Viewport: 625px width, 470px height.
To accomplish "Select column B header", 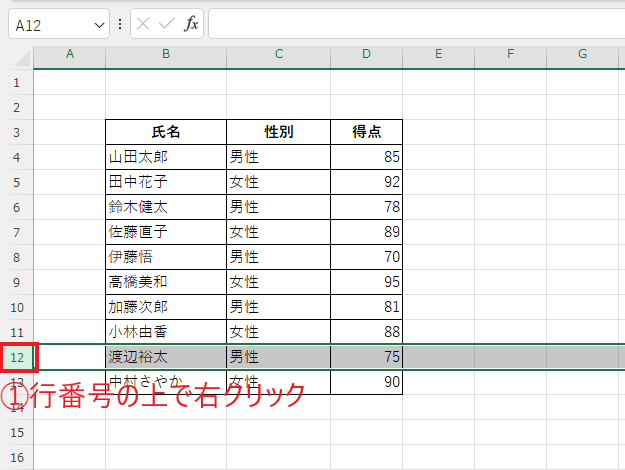I will click(166, 57).
